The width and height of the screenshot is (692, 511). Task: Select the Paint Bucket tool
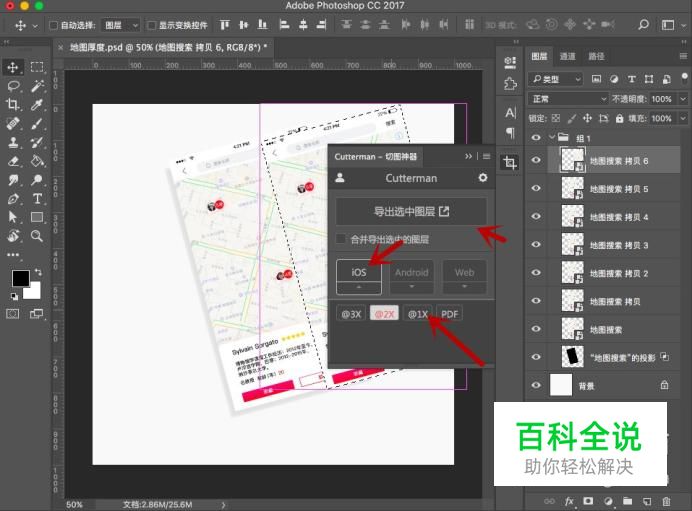(x=37, y=161)
